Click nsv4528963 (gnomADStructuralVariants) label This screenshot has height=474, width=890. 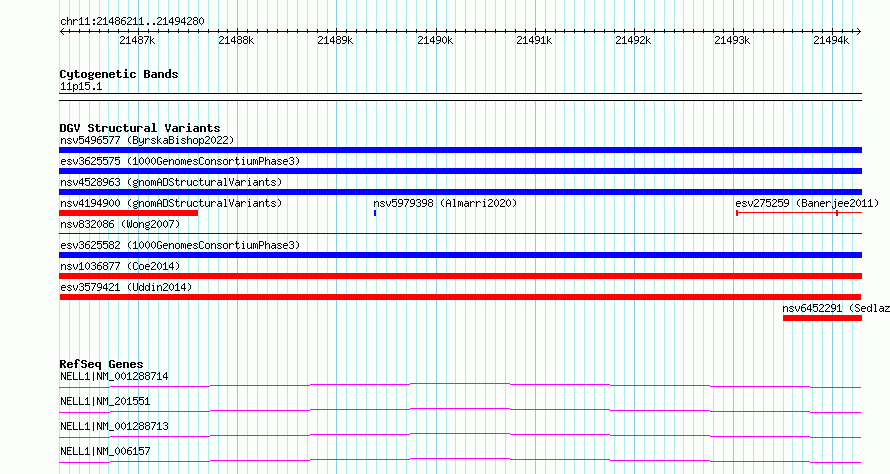pyautogui.click(x=171, y=182)
